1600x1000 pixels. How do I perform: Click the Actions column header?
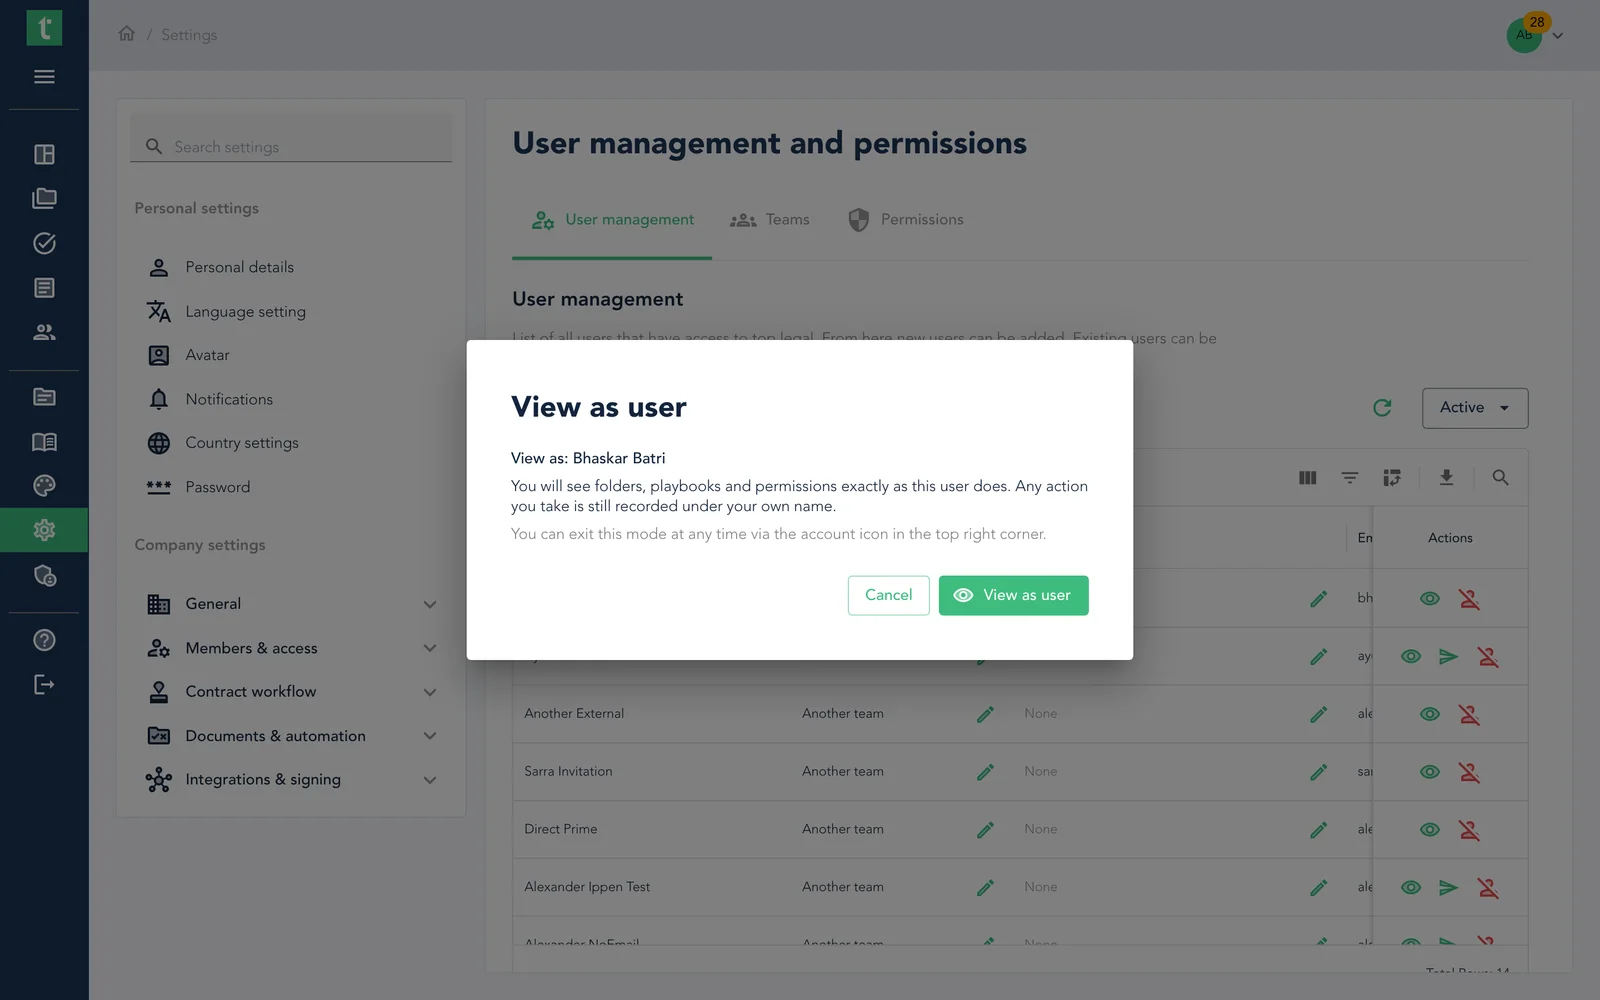(1450, 538)
